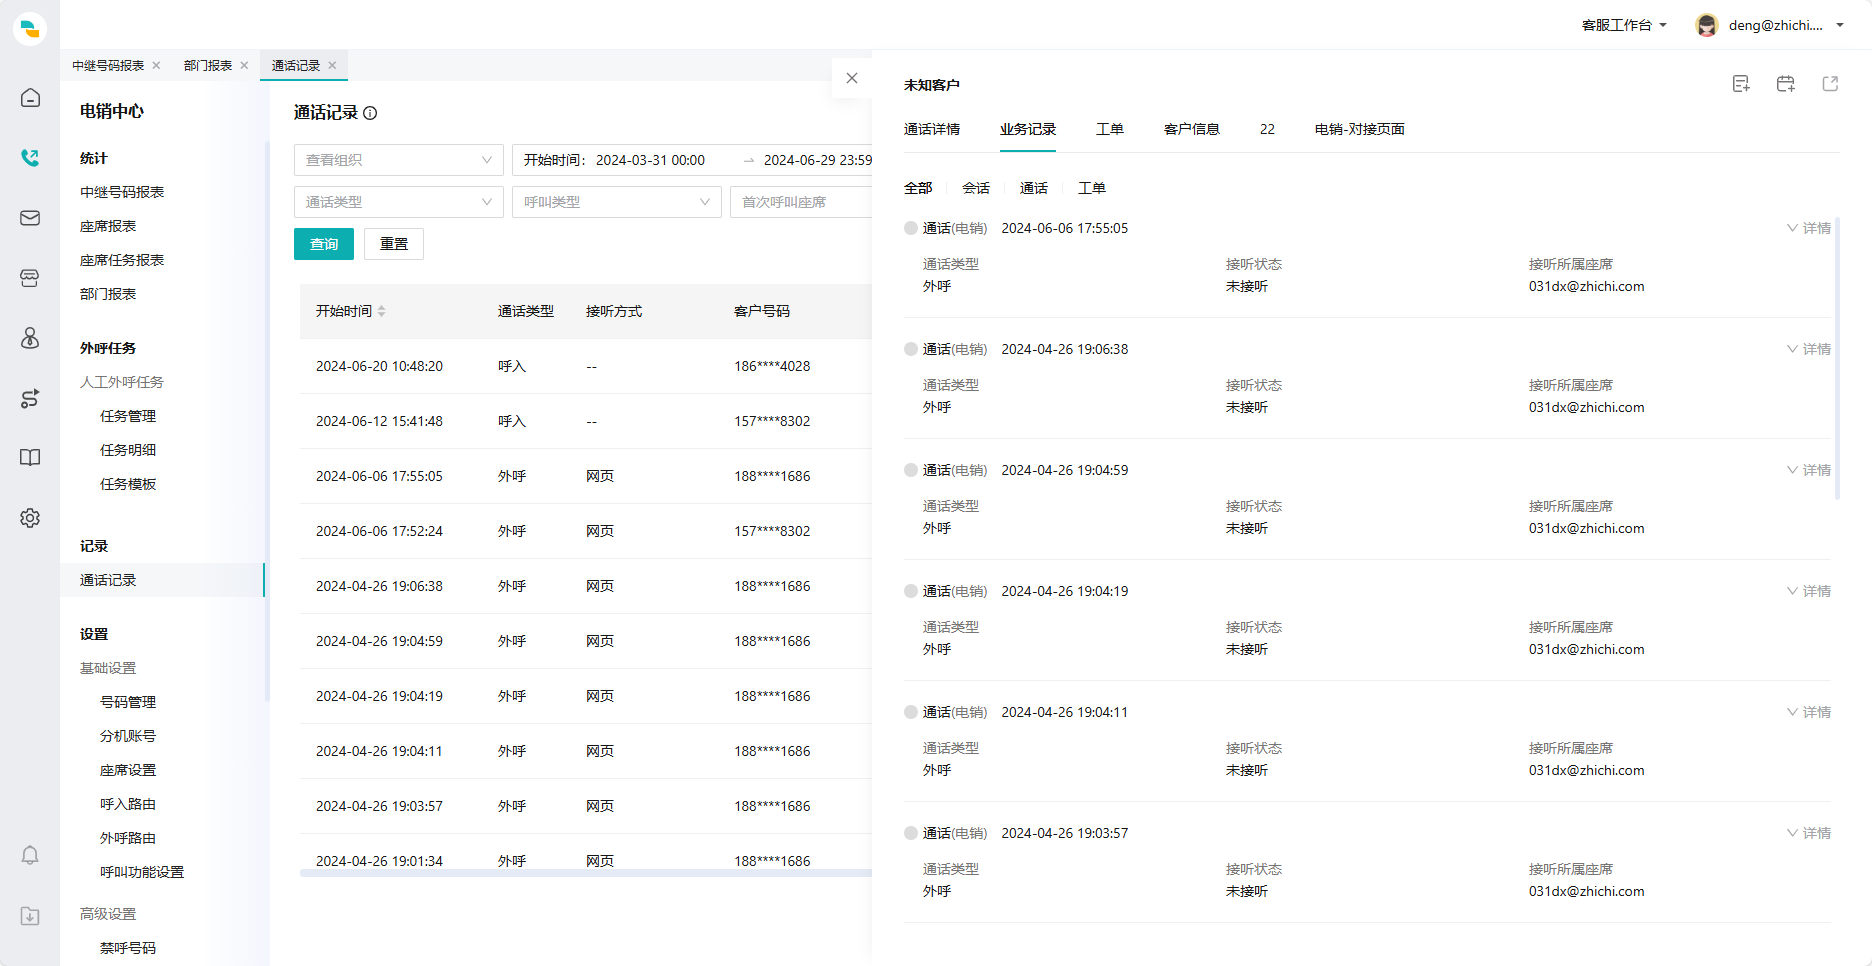Switch to the 电销-对接页面 tab
Viewport: 1872px width, 966px height.
[x=1360, y=129]
